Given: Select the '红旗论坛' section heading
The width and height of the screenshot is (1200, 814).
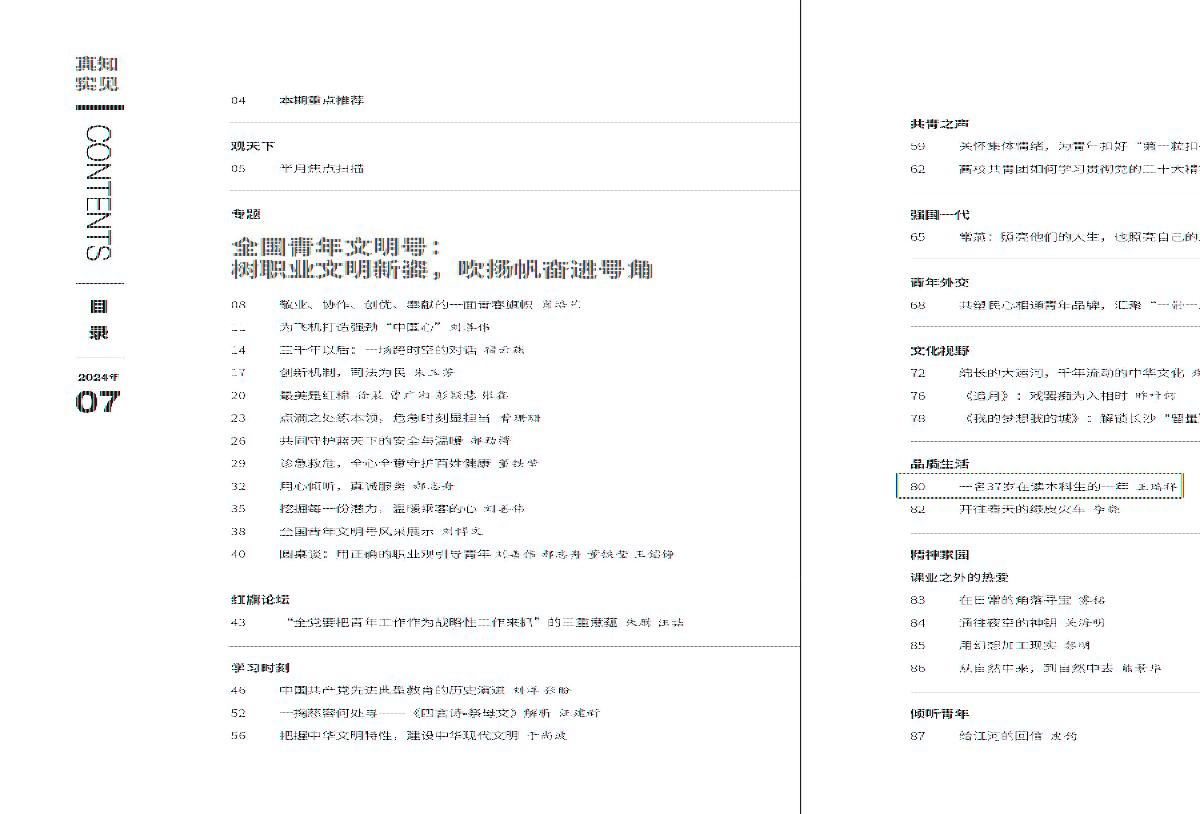Looking at the screenshot, I should 260,600.
